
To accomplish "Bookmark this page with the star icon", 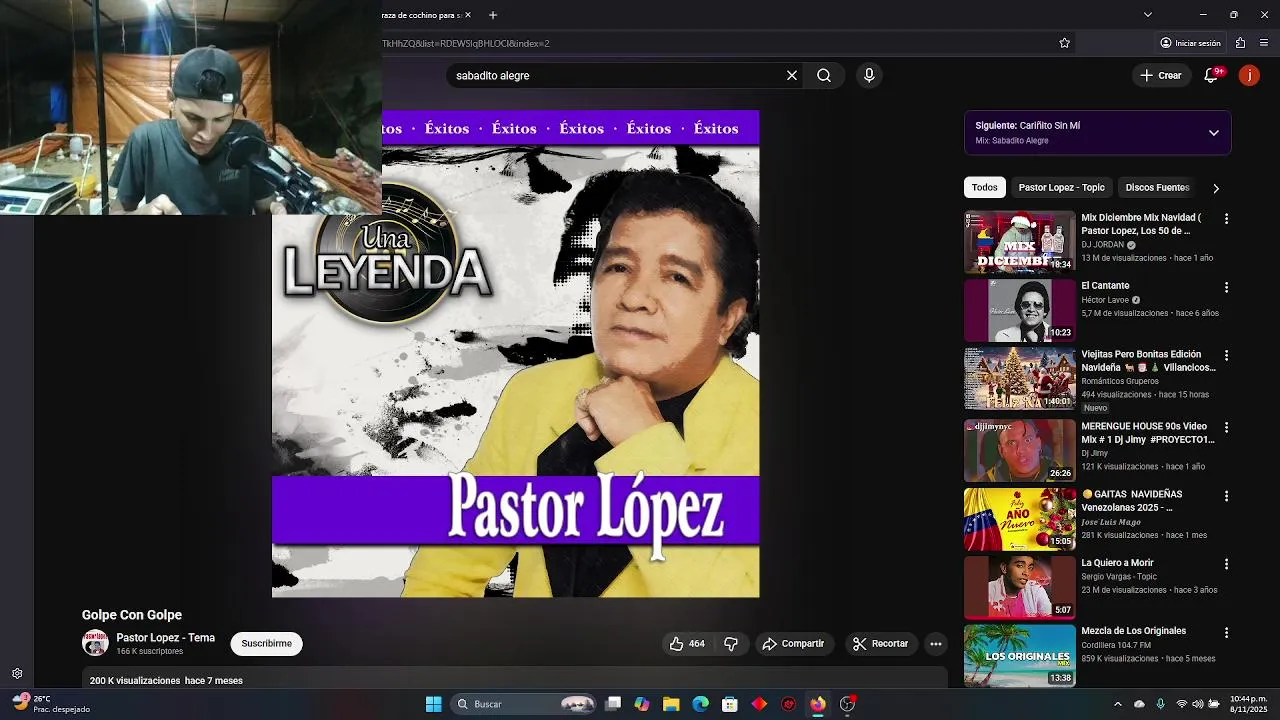I will pos(1064,43).
